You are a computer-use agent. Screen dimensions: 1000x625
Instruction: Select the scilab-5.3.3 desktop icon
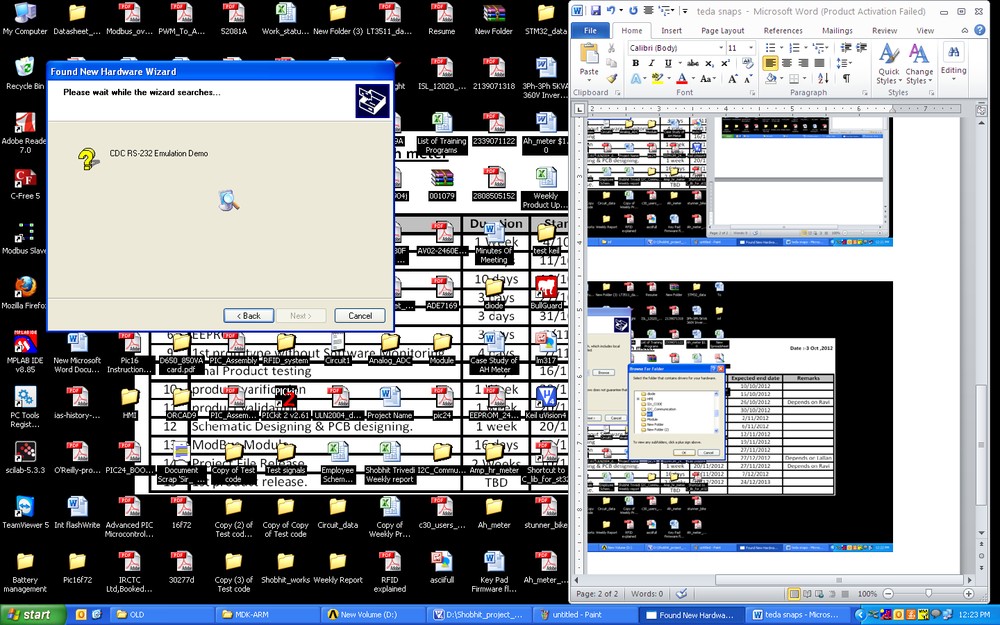coord(25,452)
